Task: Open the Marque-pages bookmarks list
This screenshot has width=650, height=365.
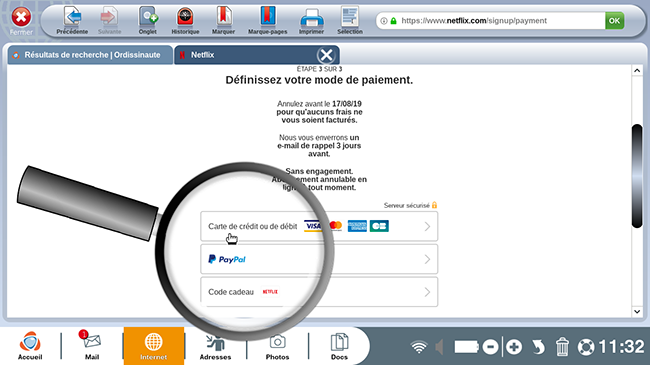Action: tap(268, 20)
